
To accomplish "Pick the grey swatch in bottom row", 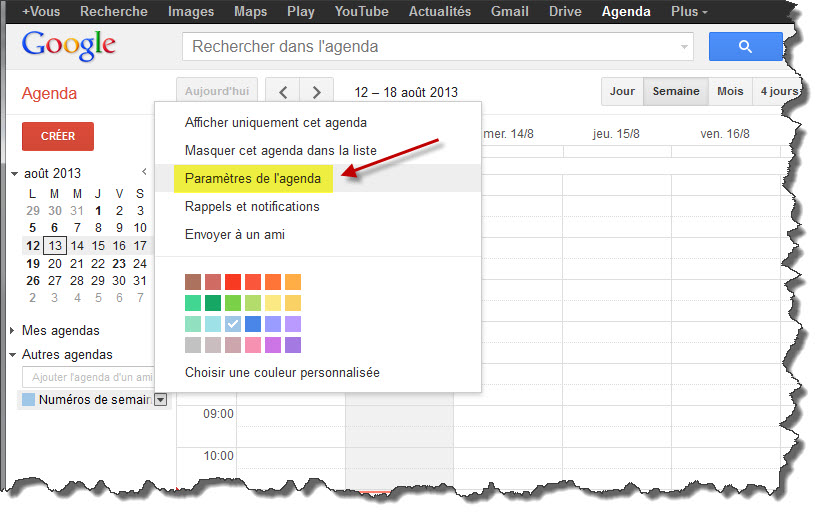I will click(x=193, y=345).
